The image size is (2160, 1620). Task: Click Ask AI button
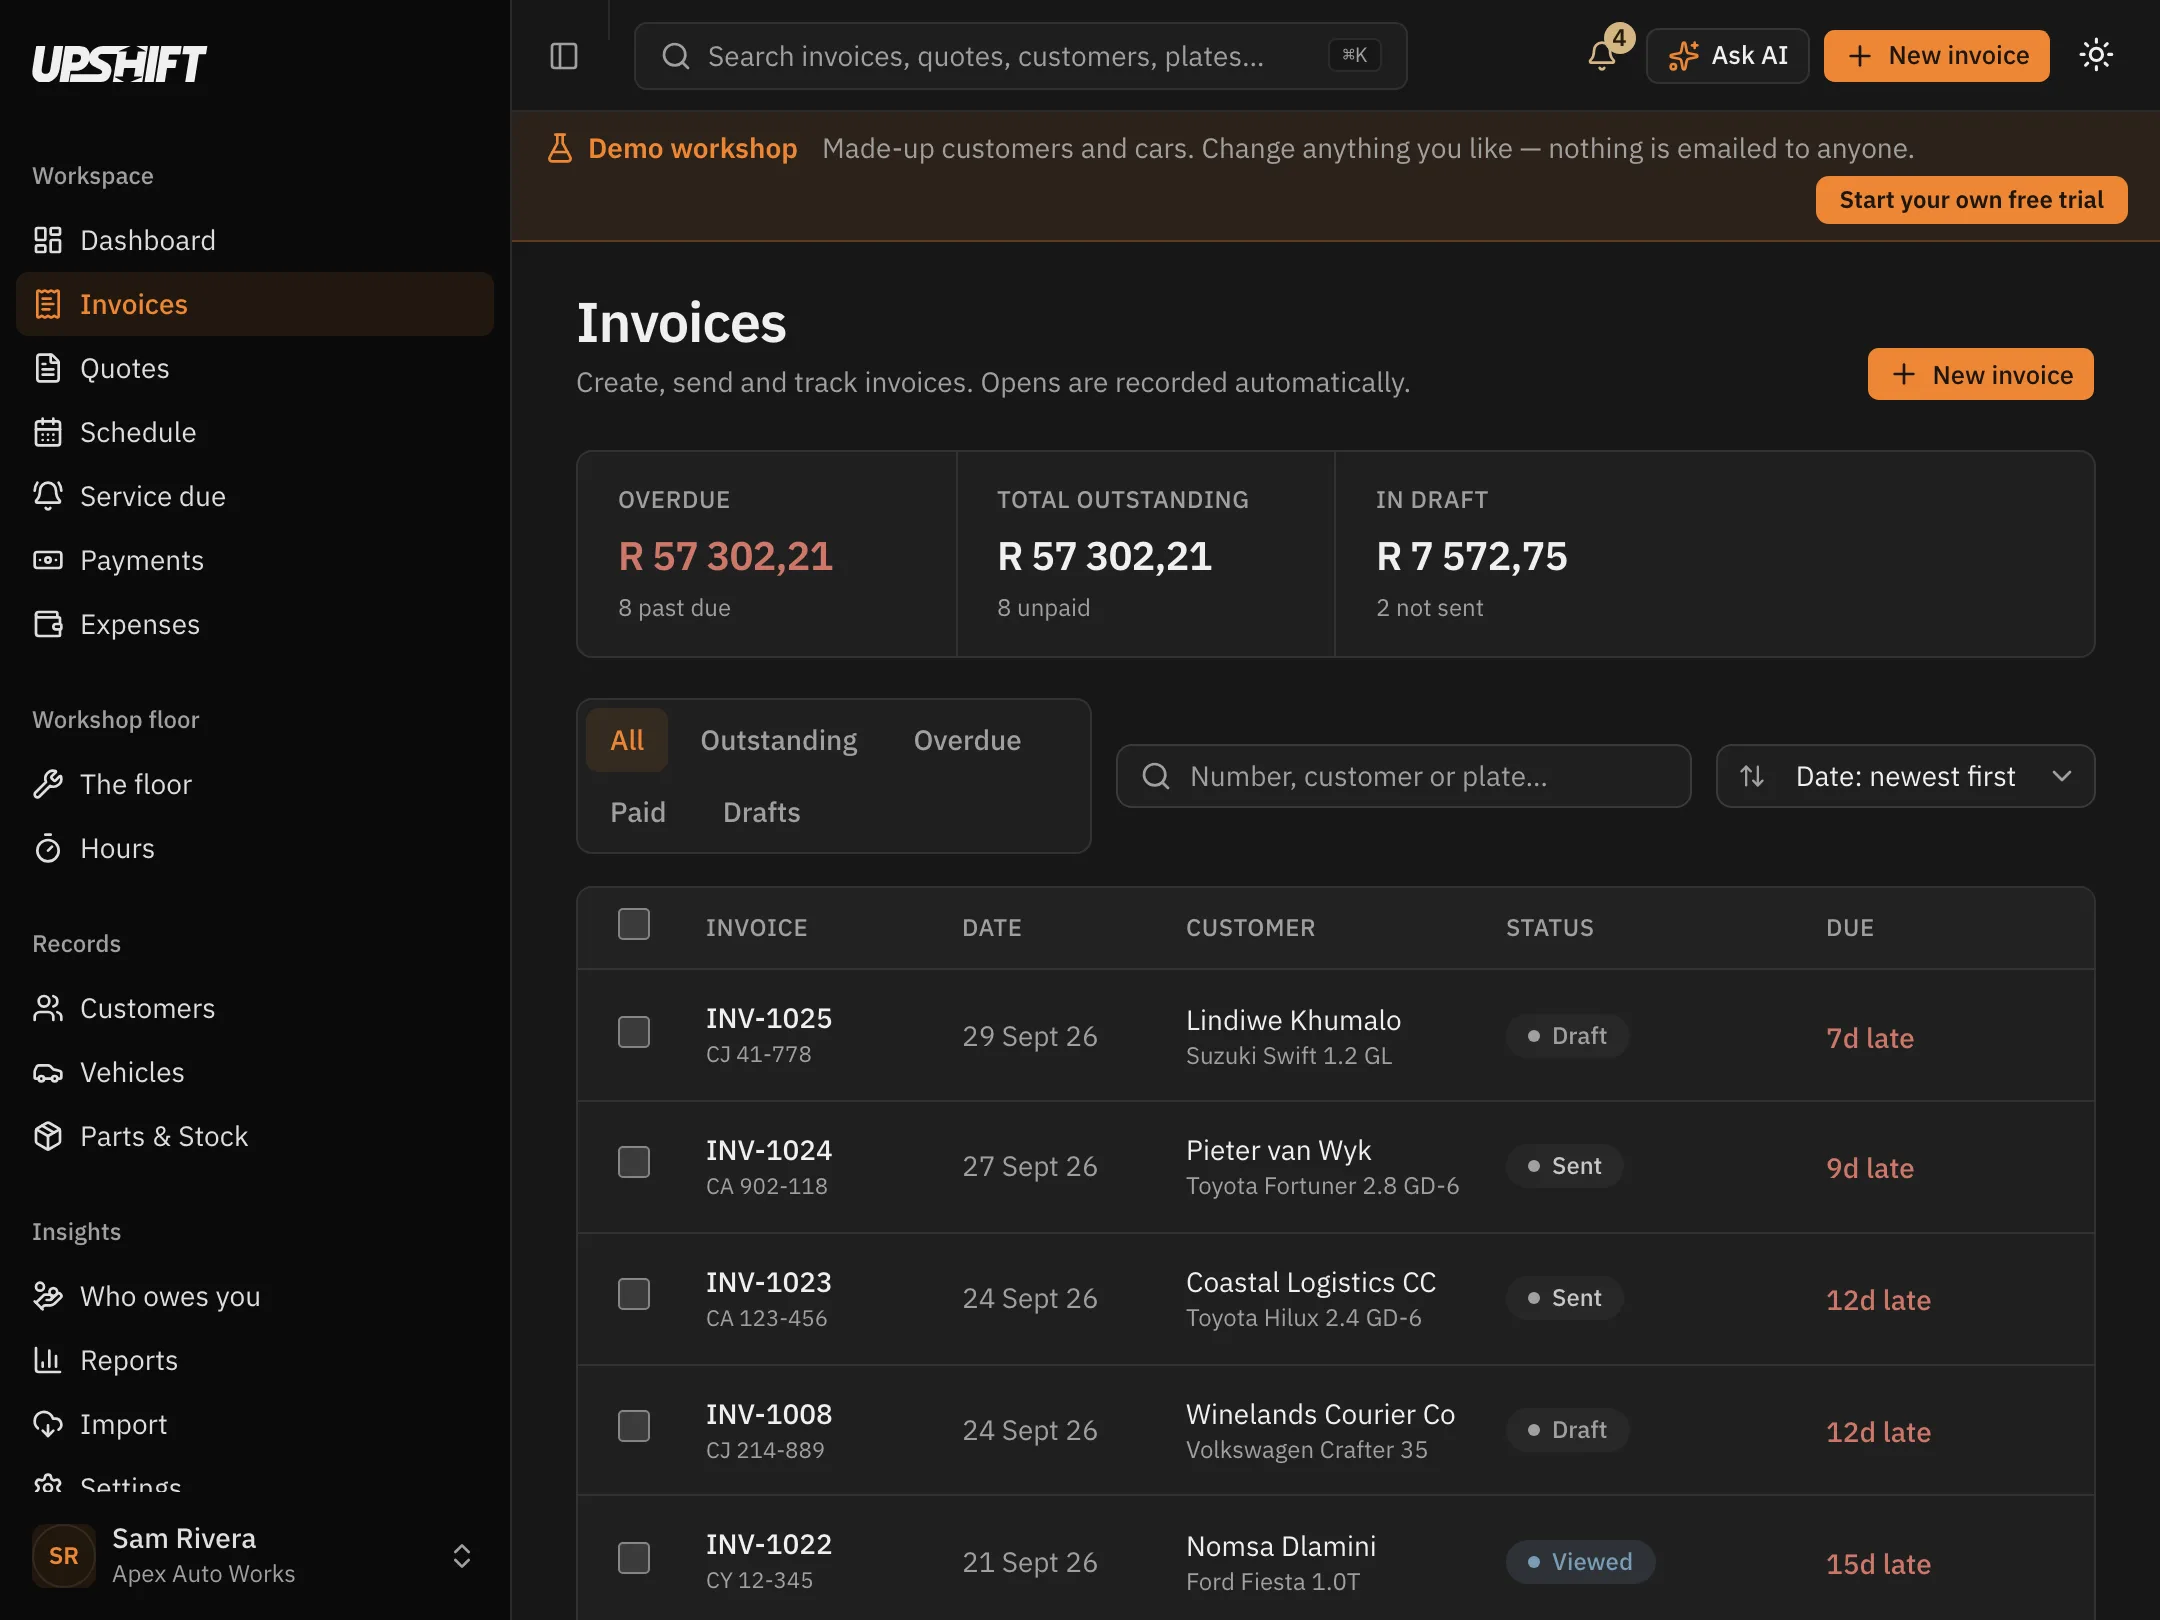click(1728, 56)
